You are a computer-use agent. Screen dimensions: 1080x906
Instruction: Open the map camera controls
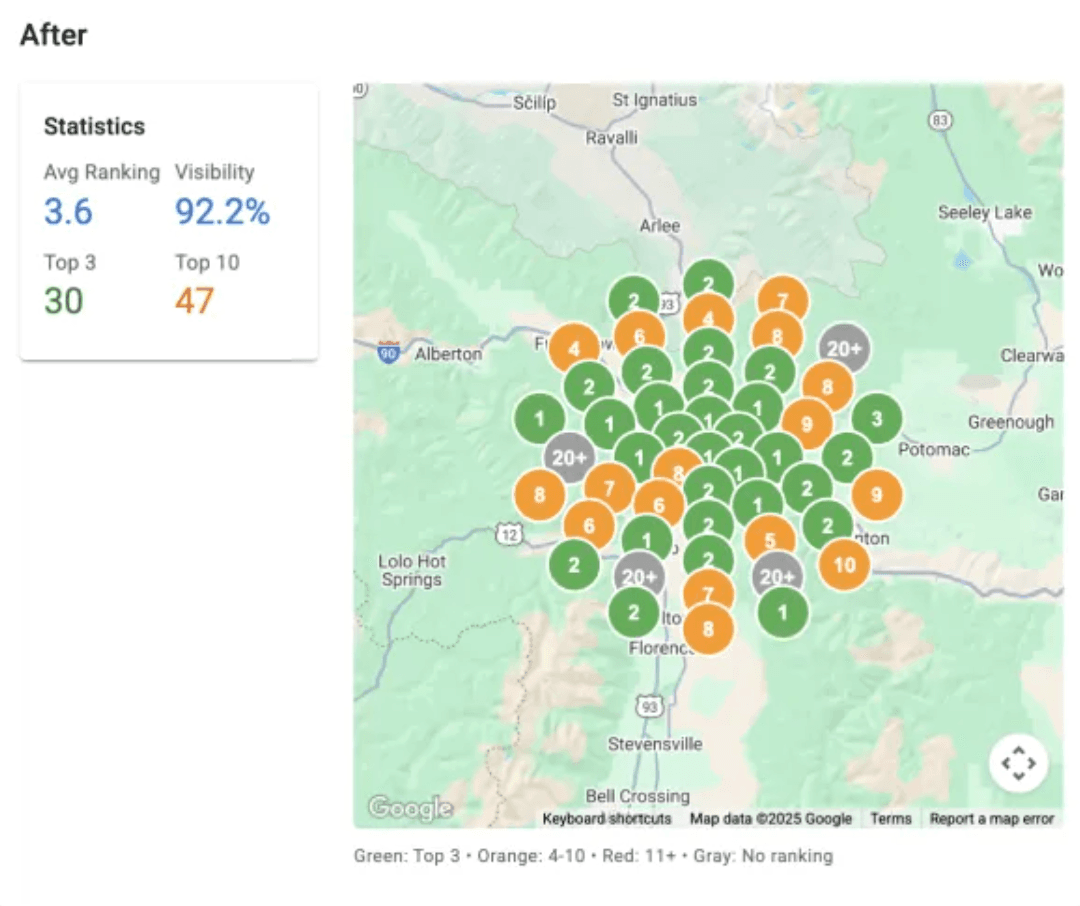point(1018,764)
